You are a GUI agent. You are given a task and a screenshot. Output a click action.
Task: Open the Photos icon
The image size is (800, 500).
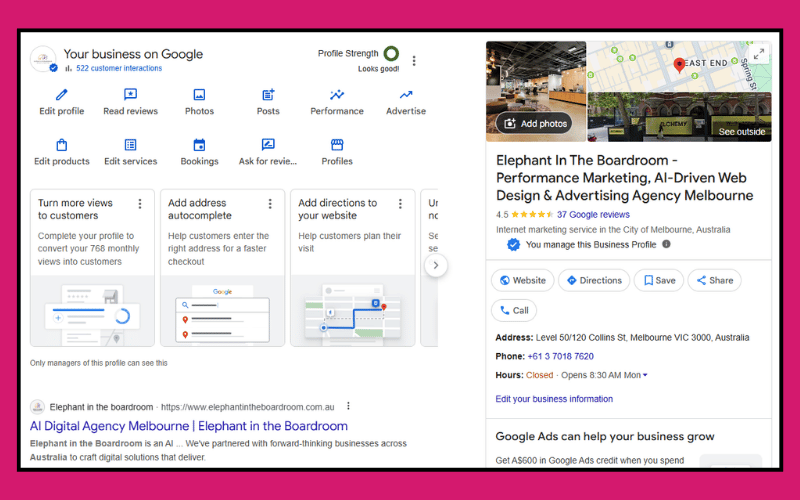[x=199, y=94]
